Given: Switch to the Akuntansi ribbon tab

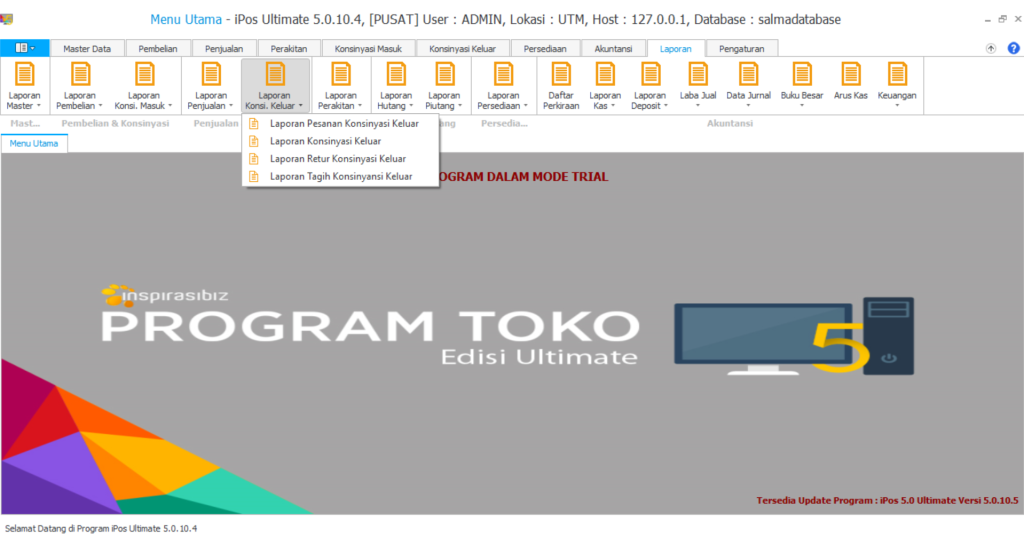Looking at the screenshot, I should point(613,48).
